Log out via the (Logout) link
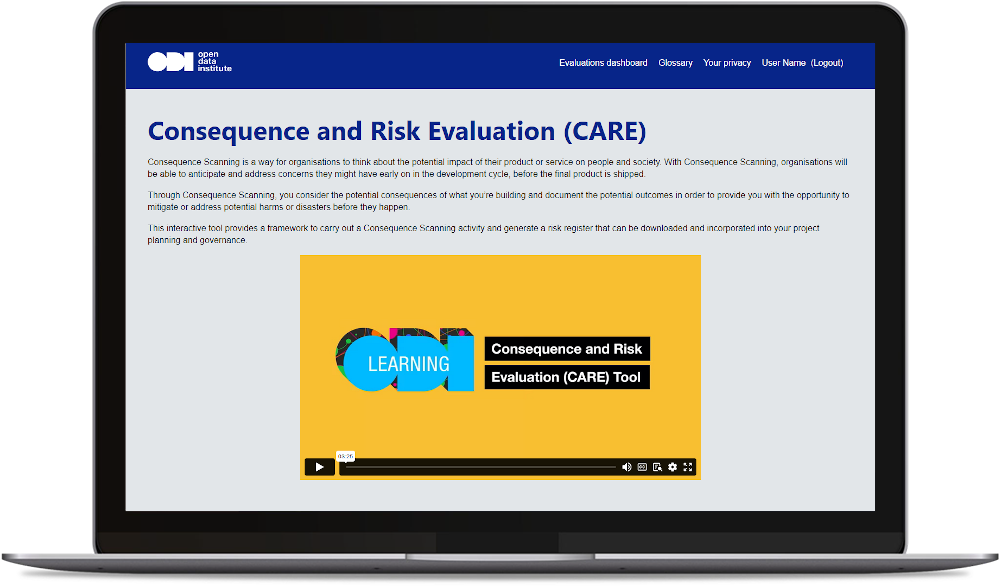1000x586 pixels. click(x=827, y=63)
